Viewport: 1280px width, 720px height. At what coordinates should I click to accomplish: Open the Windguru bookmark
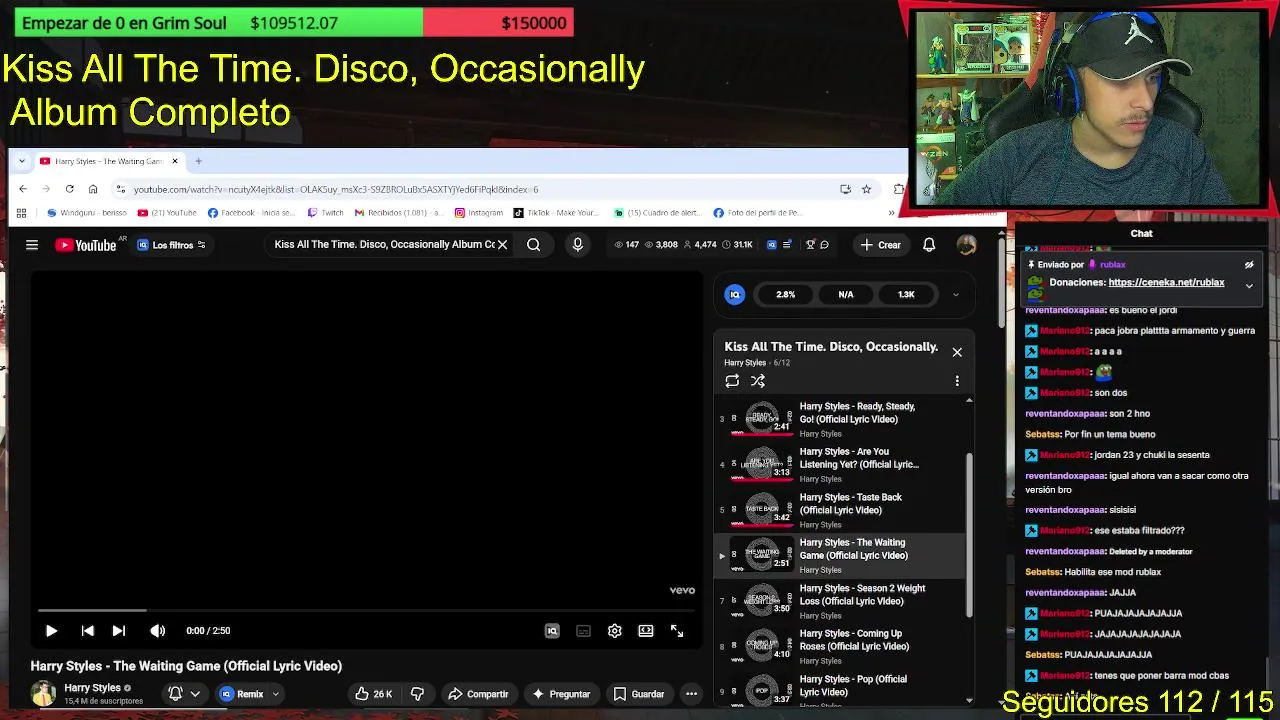click(x=87, y=213)
